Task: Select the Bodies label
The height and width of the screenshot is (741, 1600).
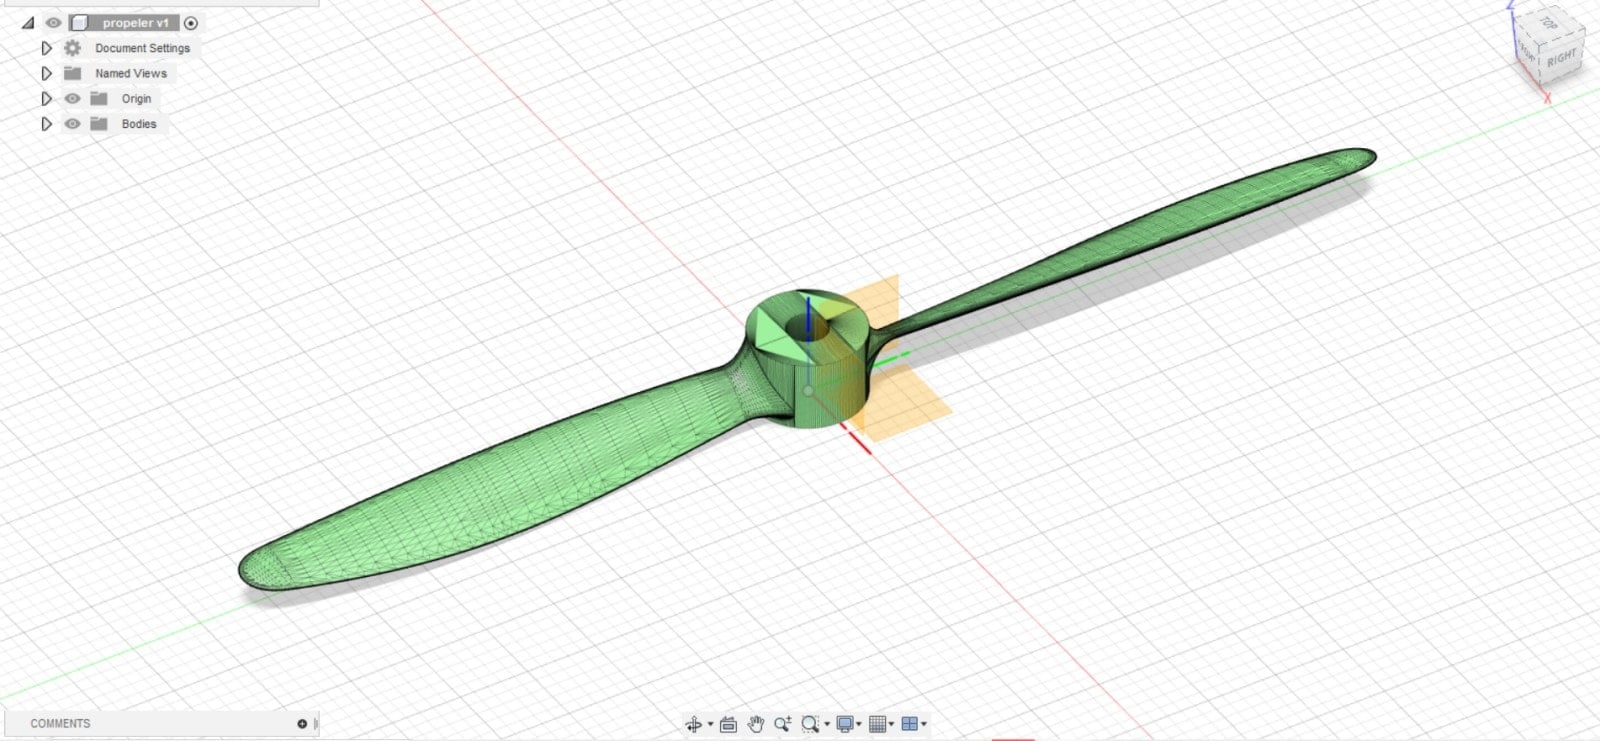Action: coord(139,124)
